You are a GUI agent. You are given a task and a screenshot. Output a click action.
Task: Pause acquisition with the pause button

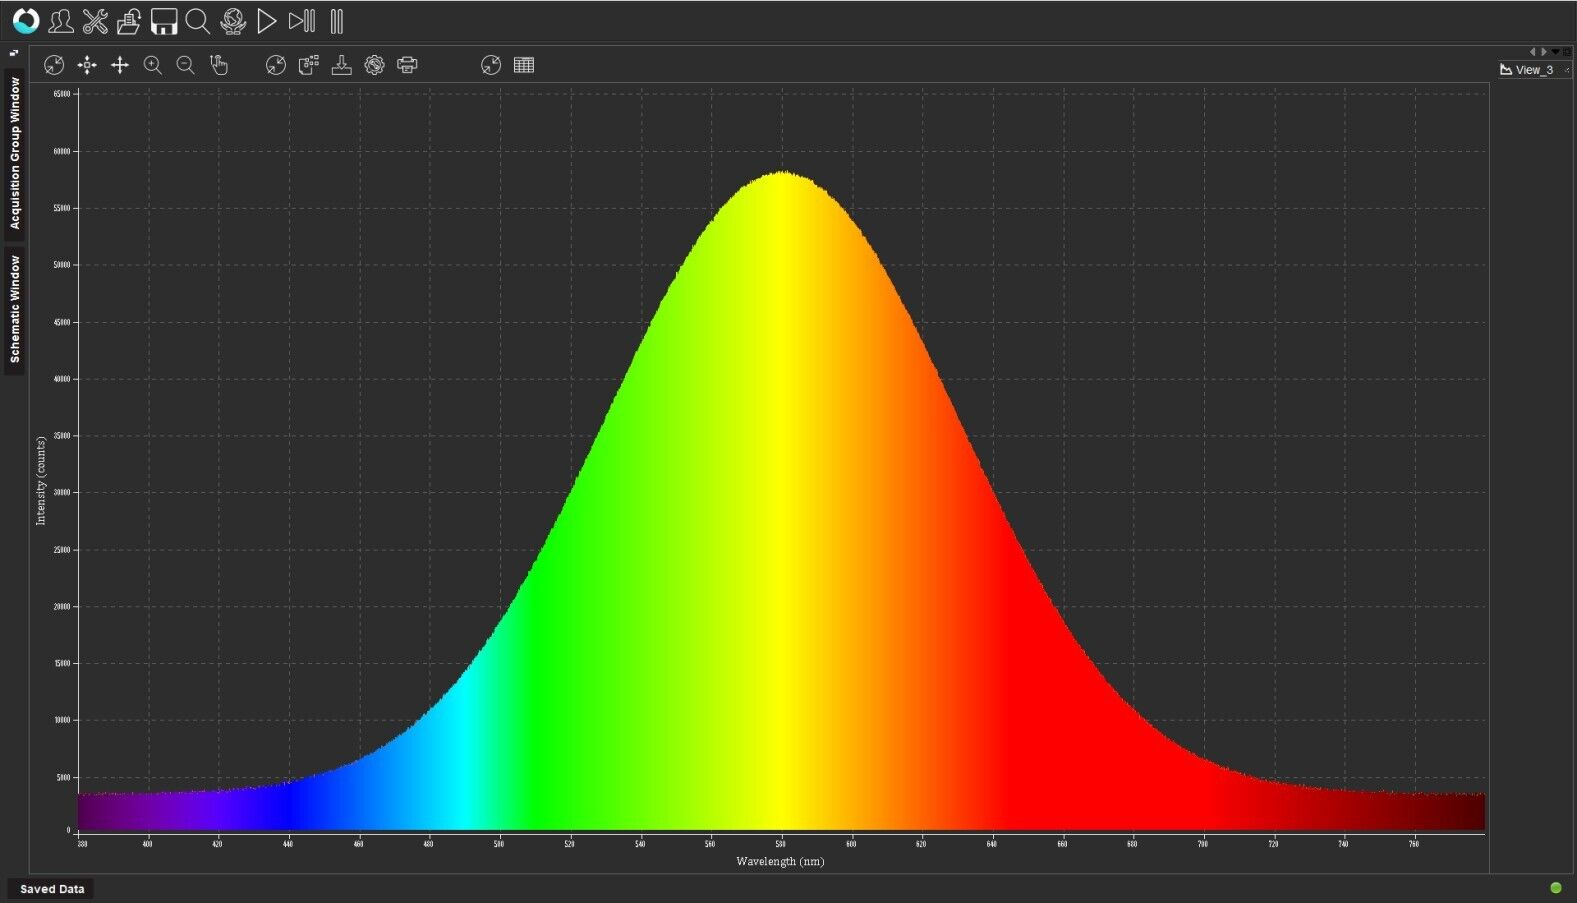click(x=336, y=21)
